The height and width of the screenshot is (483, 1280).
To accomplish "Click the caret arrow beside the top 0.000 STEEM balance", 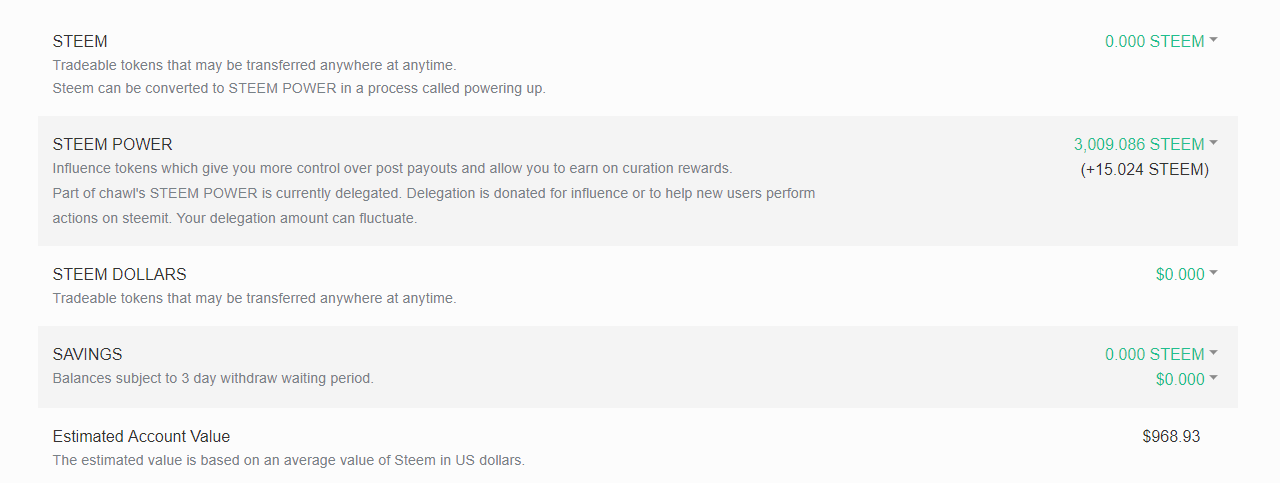I will pos(1213,40).
